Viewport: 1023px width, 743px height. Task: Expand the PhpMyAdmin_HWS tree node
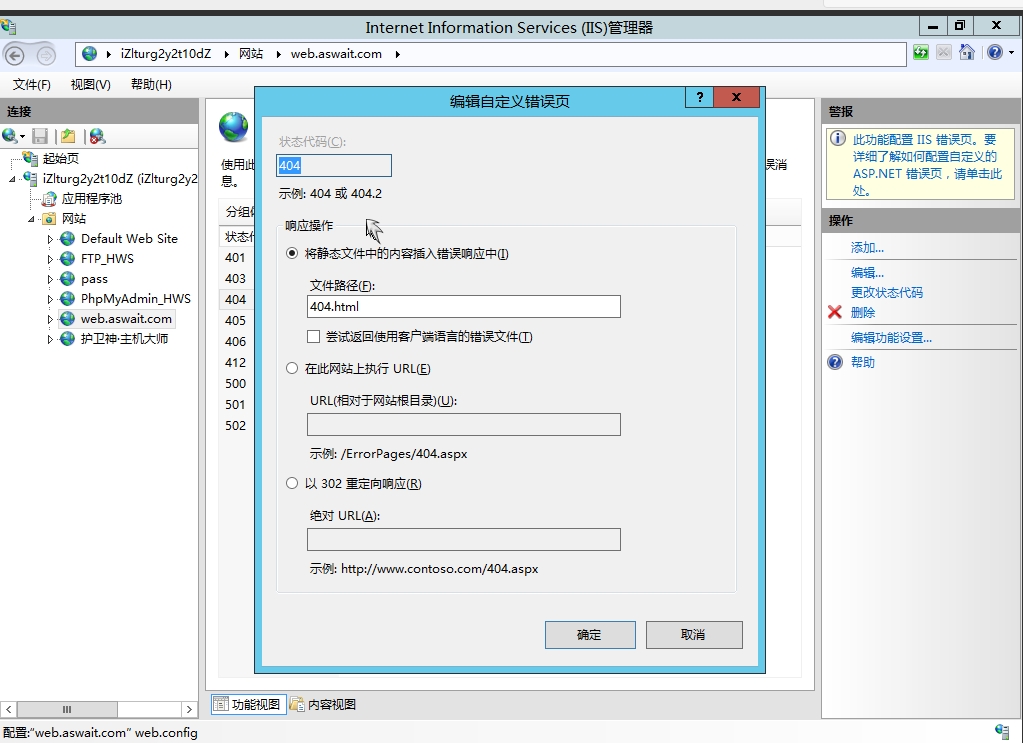point(51,299)
